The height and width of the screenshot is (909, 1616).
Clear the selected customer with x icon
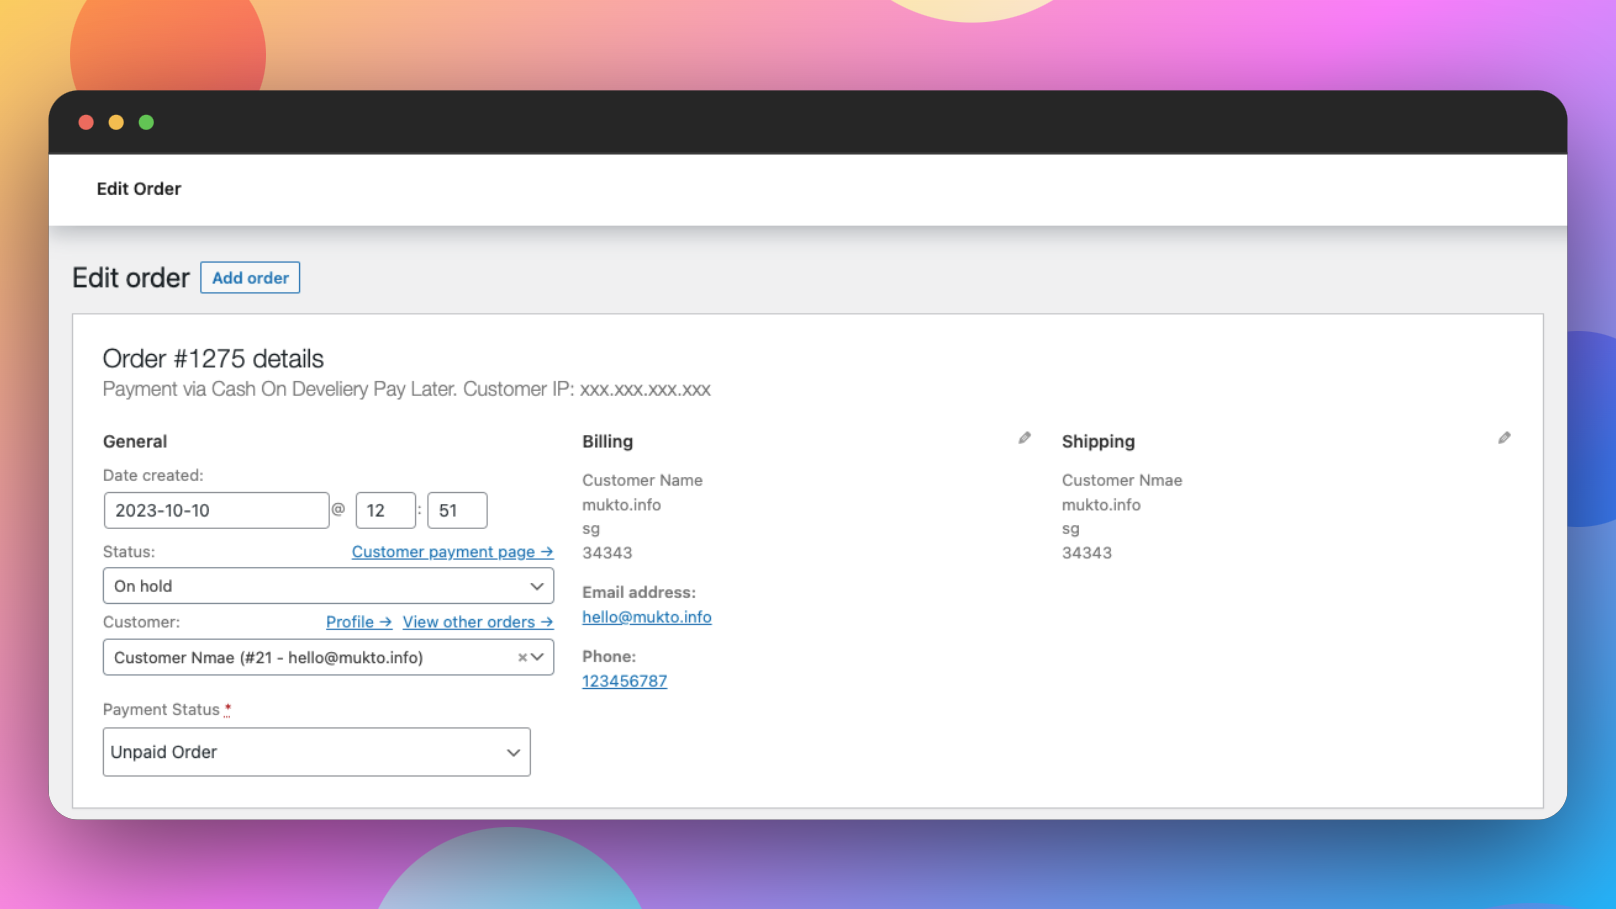tap(522, 658)
